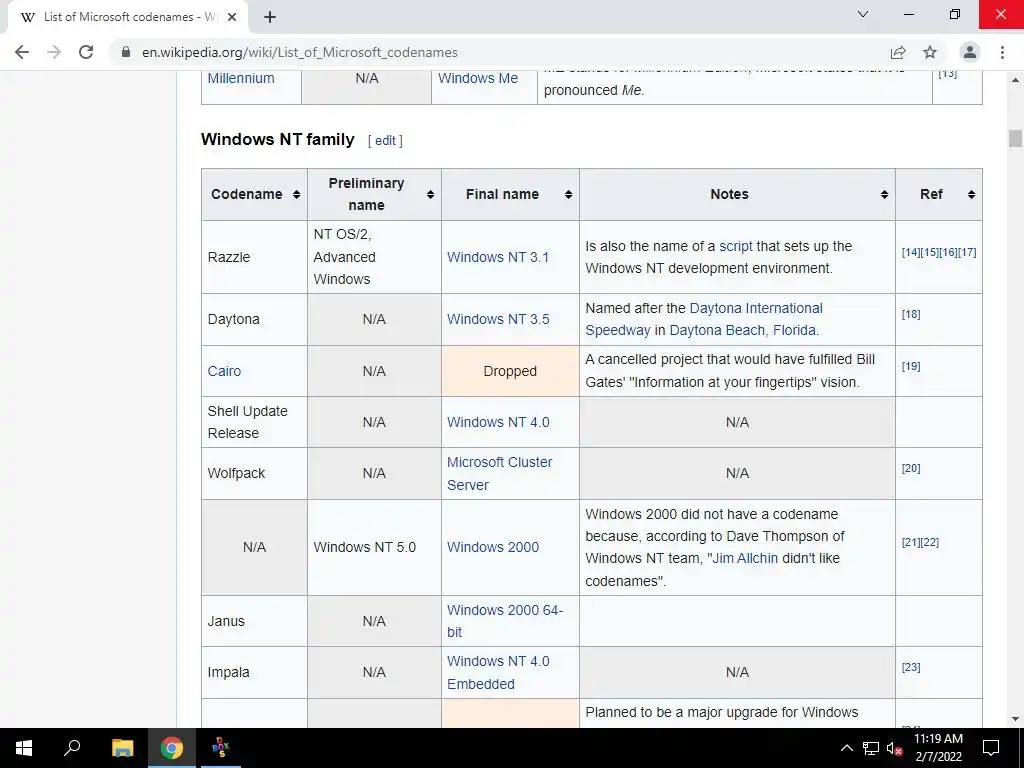Open the Windows NT 4.0 Embedded link
The image size is (1024, 768).
point(498,673)
